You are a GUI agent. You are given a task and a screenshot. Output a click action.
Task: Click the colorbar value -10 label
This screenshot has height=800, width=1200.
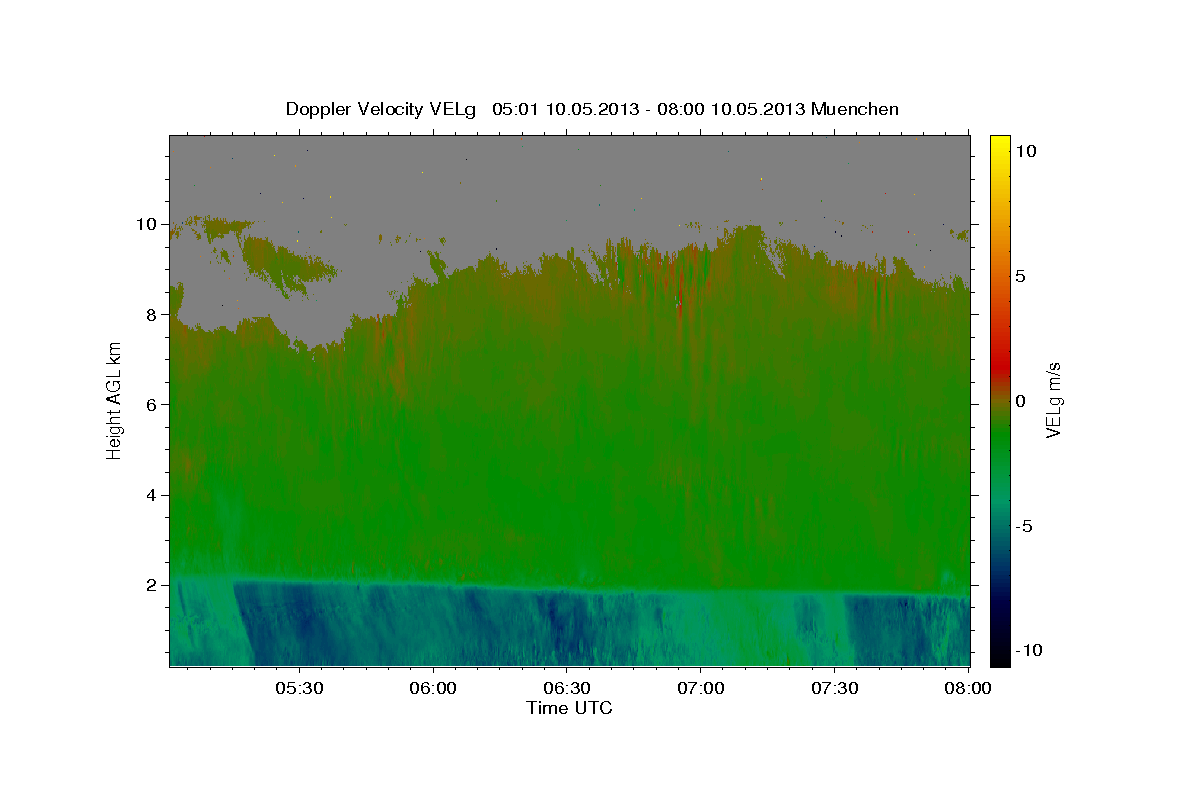[x=1030, y=650]
